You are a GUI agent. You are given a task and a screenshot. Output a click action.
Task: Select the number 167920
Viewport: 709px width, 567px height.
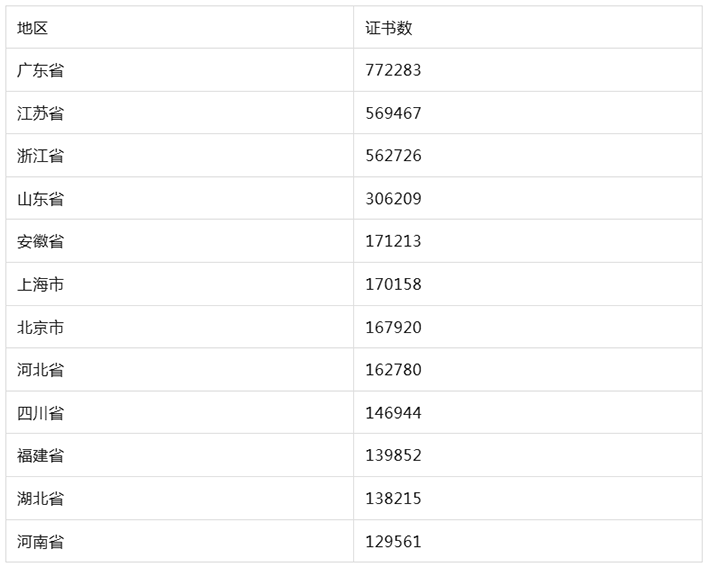coord(393,328)
